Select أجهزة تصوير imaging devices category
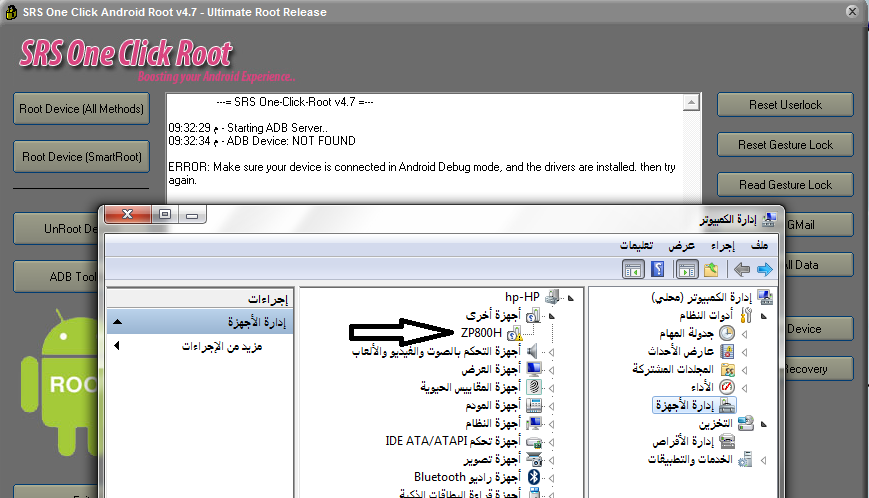Screen dimensions: 869x498 492,459
